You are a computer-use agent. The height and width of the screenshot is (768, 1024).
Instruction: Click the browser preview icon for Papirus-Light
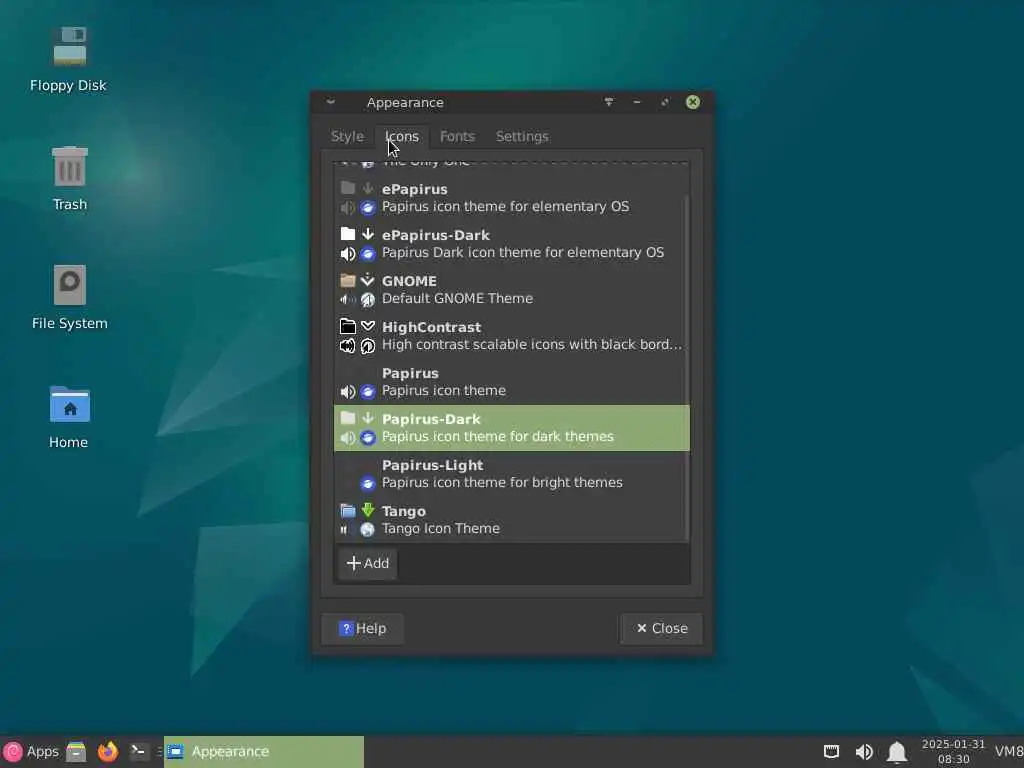pos(368,483)
